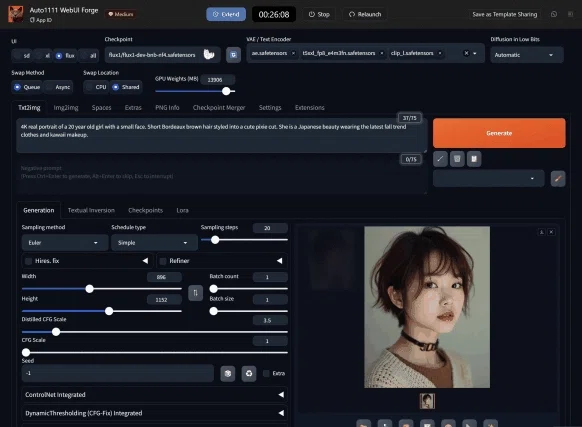Click the edit styles pencil icon
This screenshot has width=582, height=427.
pos(558,179)
